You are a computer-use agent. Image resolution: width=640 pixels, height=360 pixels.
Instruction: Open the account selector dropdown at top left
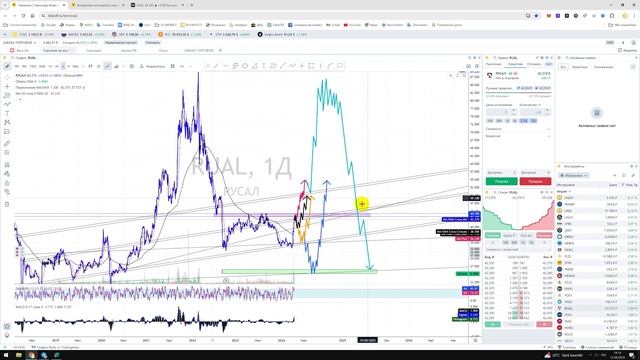pyautogui.click(x=20, y=42)
